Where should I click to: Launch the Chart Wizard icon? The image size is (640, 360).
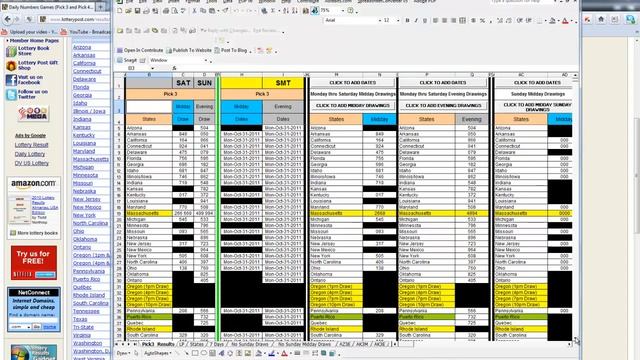pos(305,11)
